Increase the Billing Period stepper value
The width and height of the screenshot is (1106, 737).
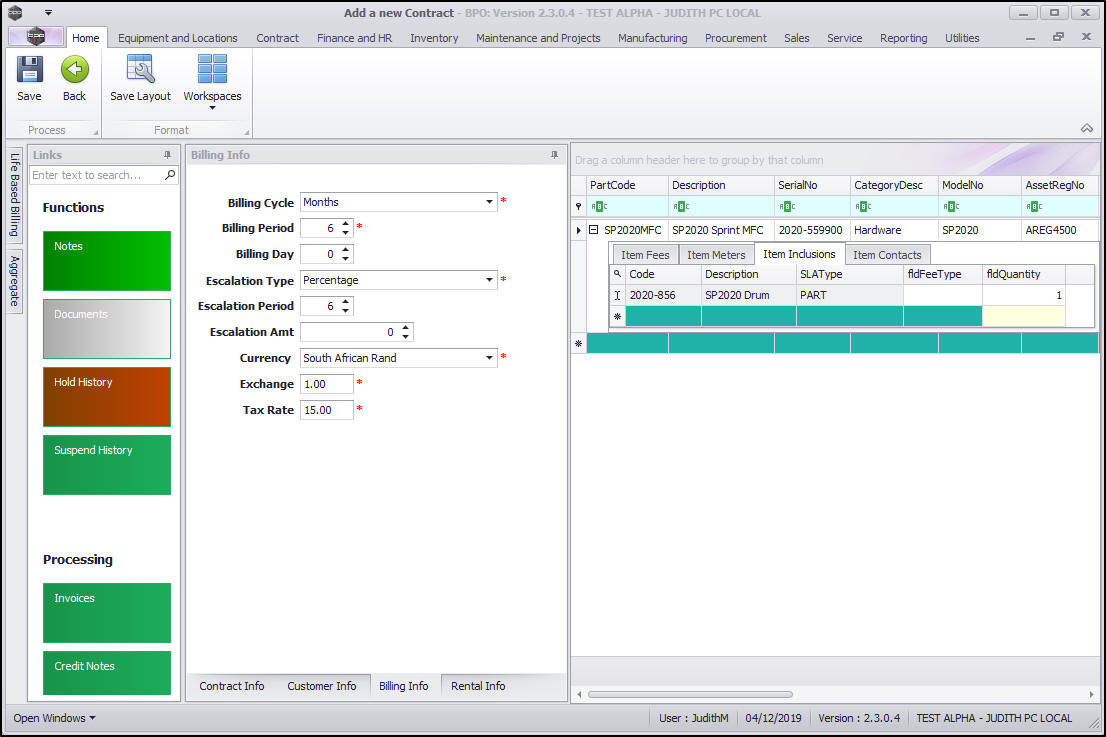click(x=345, y=223)
